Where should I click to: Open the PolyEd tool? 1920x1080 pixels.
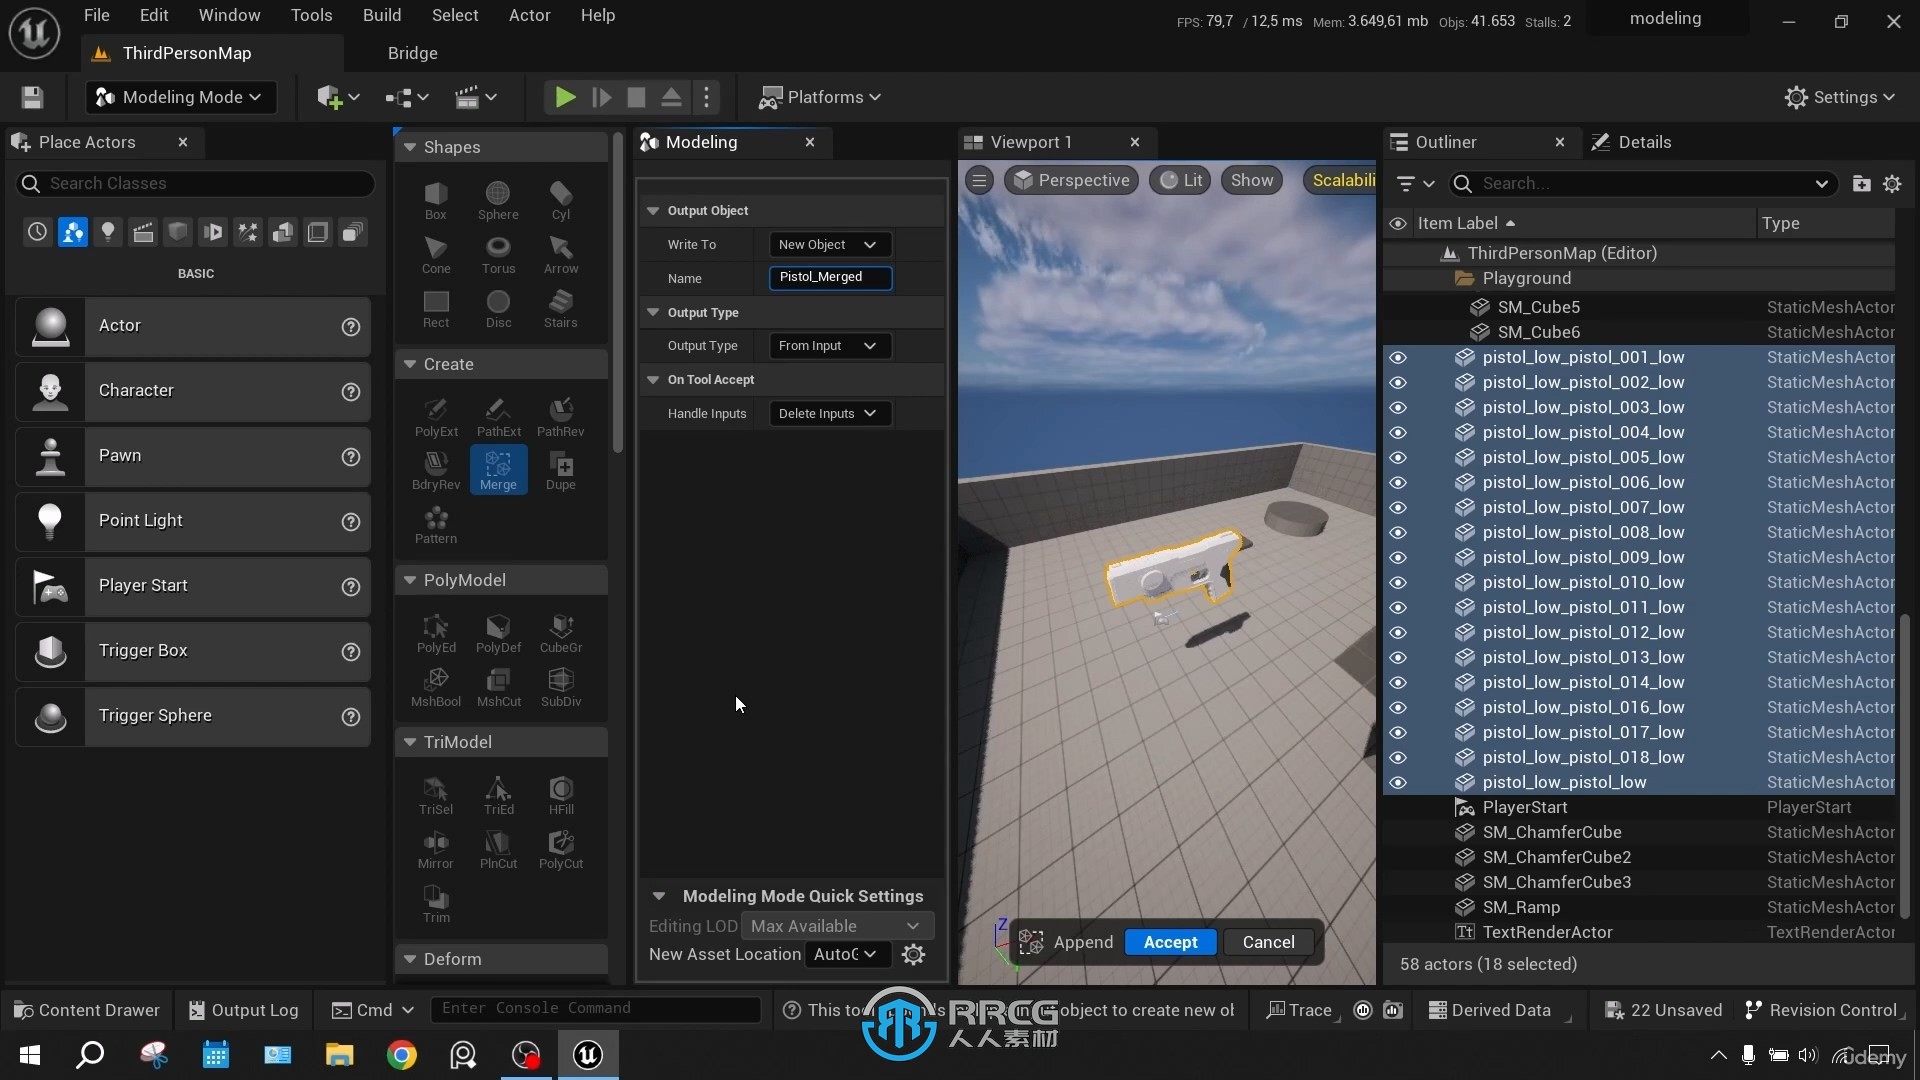pyautogui.click(x=436, y=633)
